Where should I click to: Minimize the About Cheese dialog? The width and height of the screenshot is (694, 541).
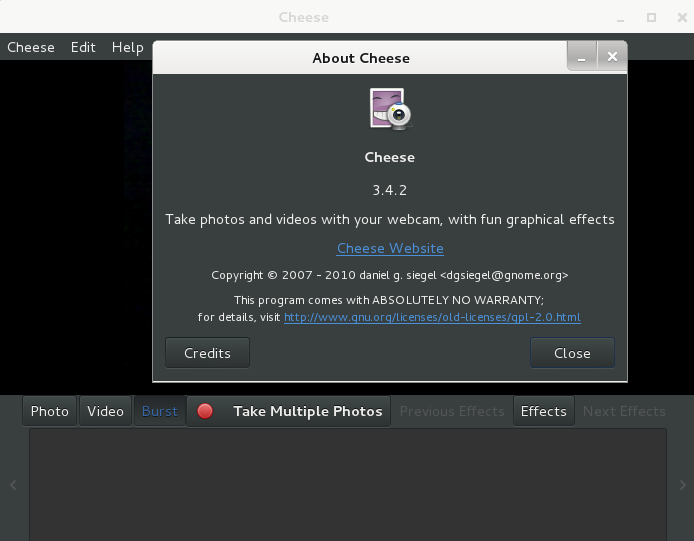click(582, 57)
